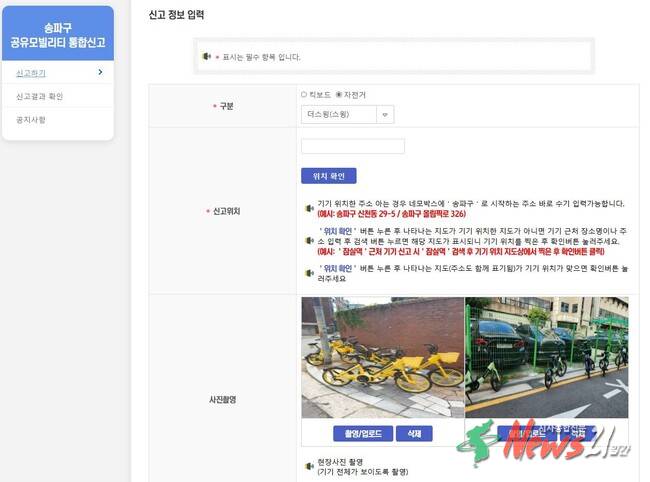Click the dropdown arrow beside 더스윙(스윙)

385,115
